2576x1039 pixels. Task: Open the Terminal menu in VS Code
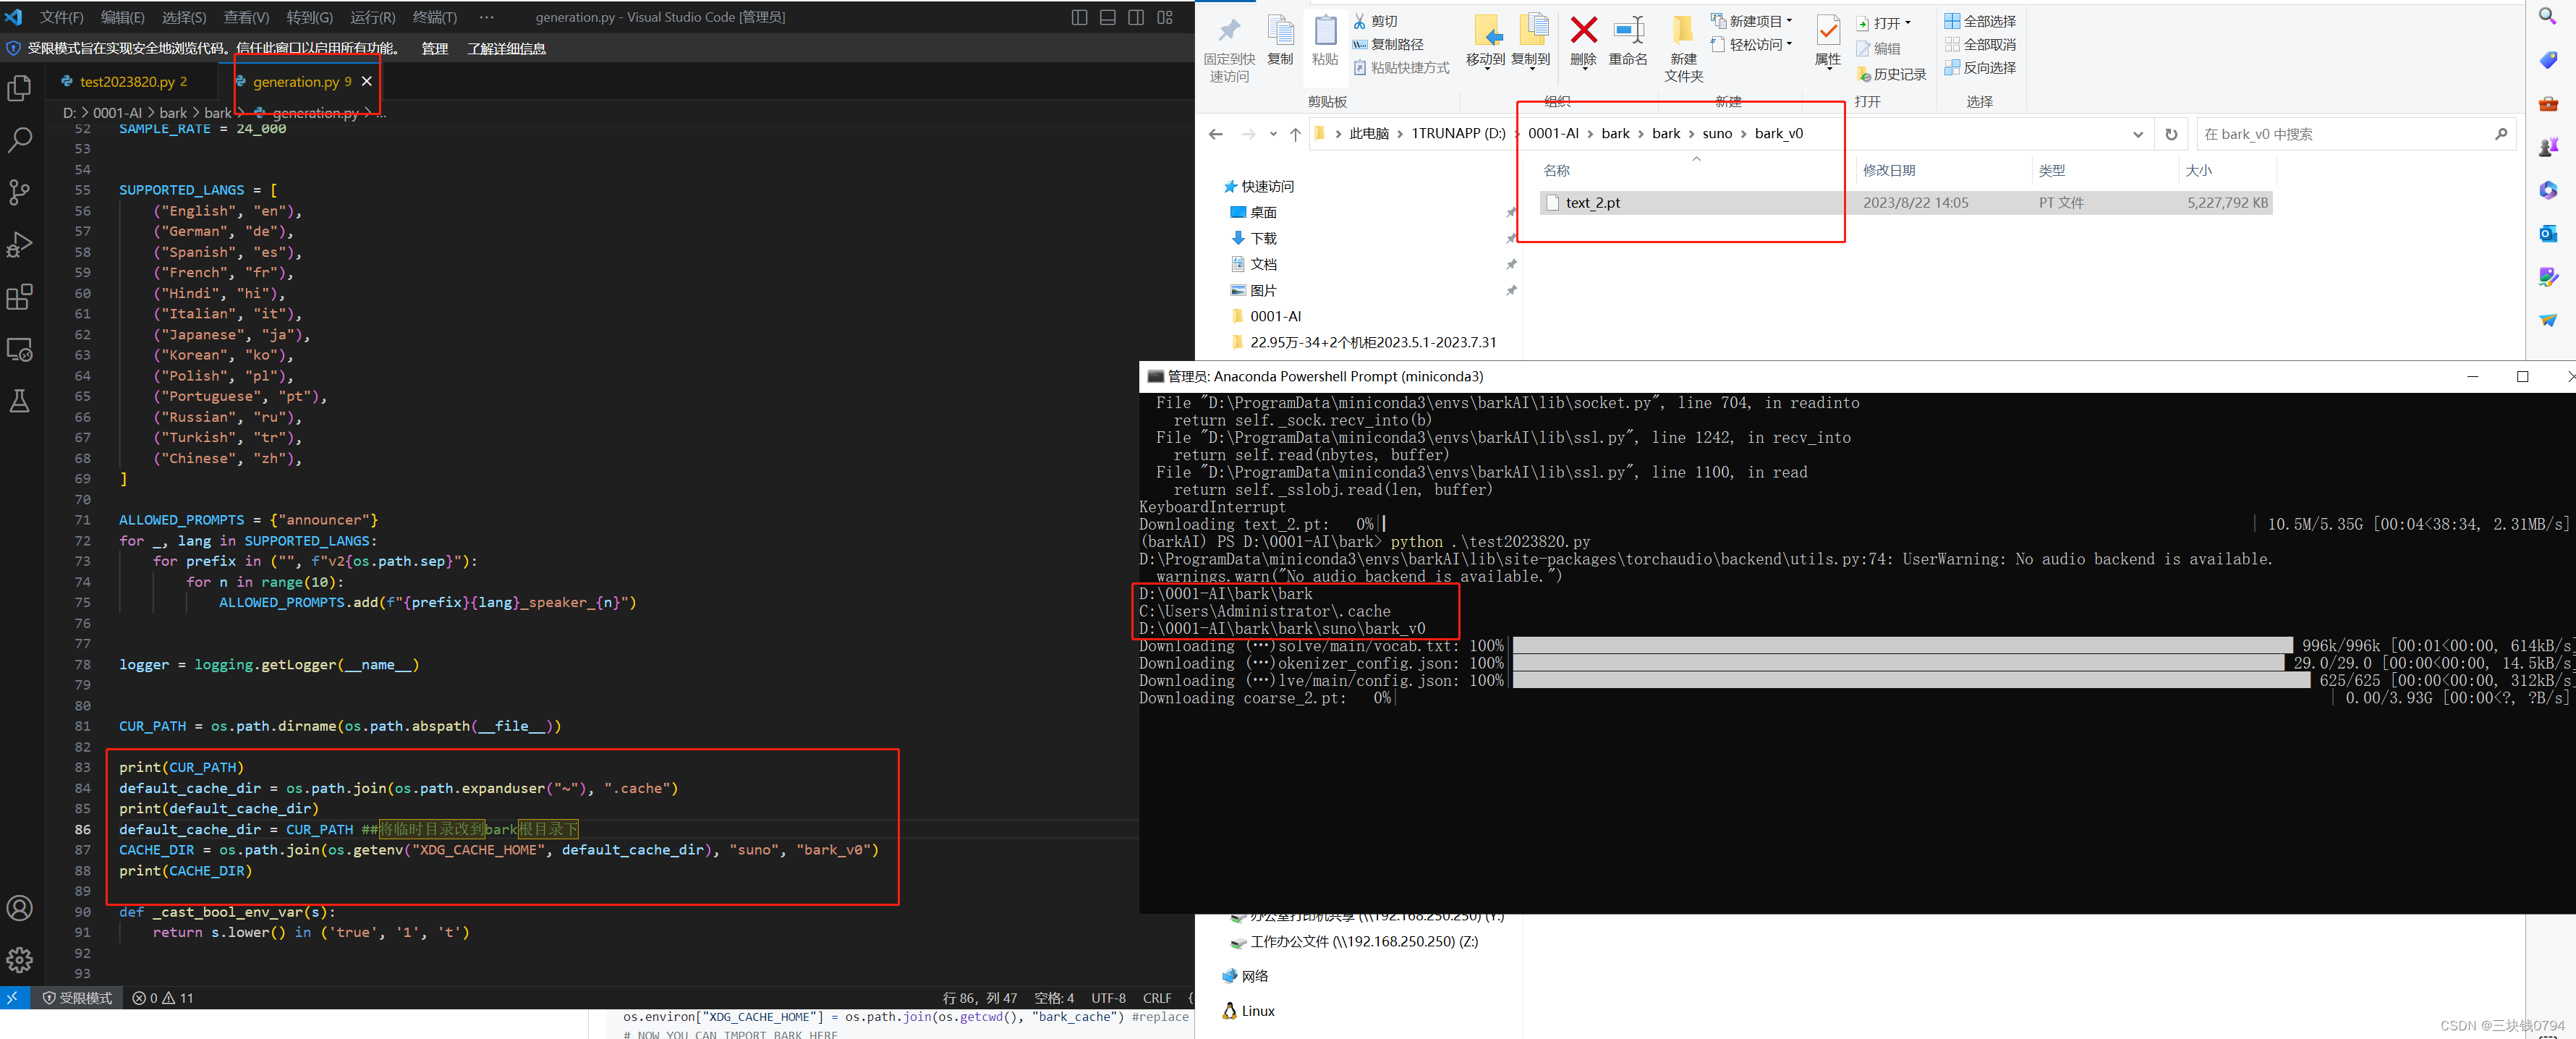[x=434, y=17]
